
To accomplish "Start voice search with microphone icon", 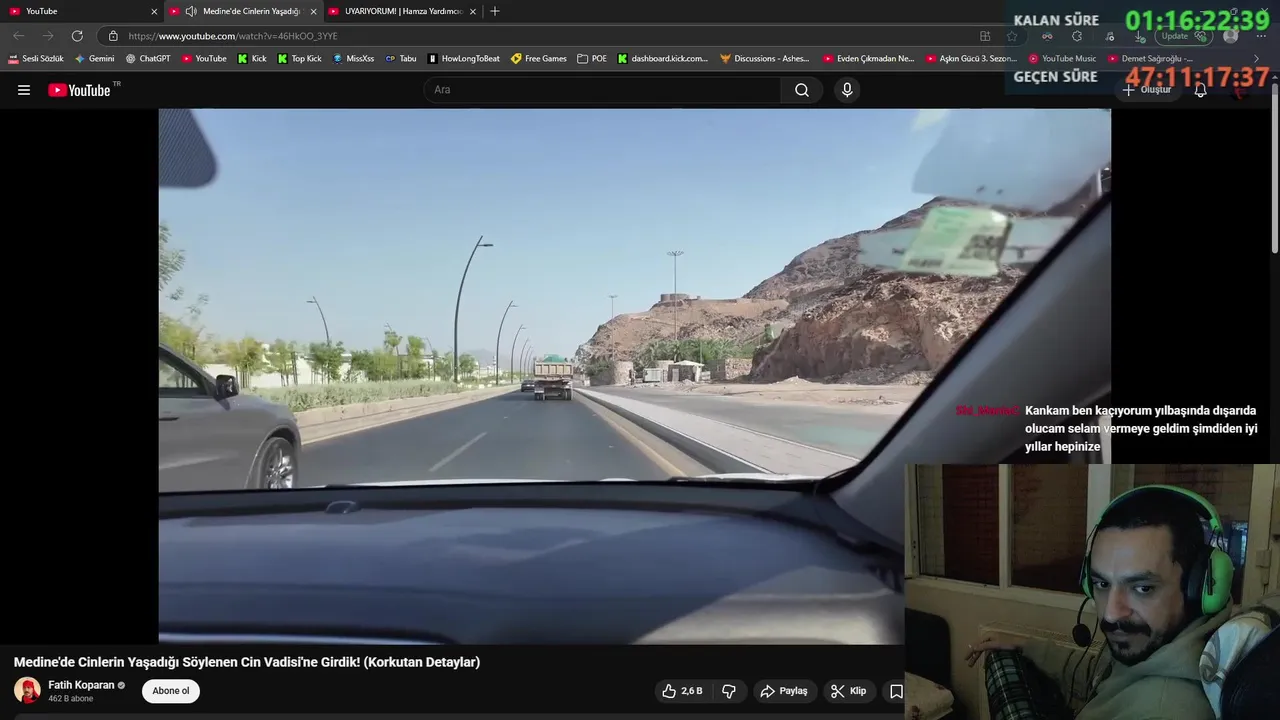I will coord(847,90).
